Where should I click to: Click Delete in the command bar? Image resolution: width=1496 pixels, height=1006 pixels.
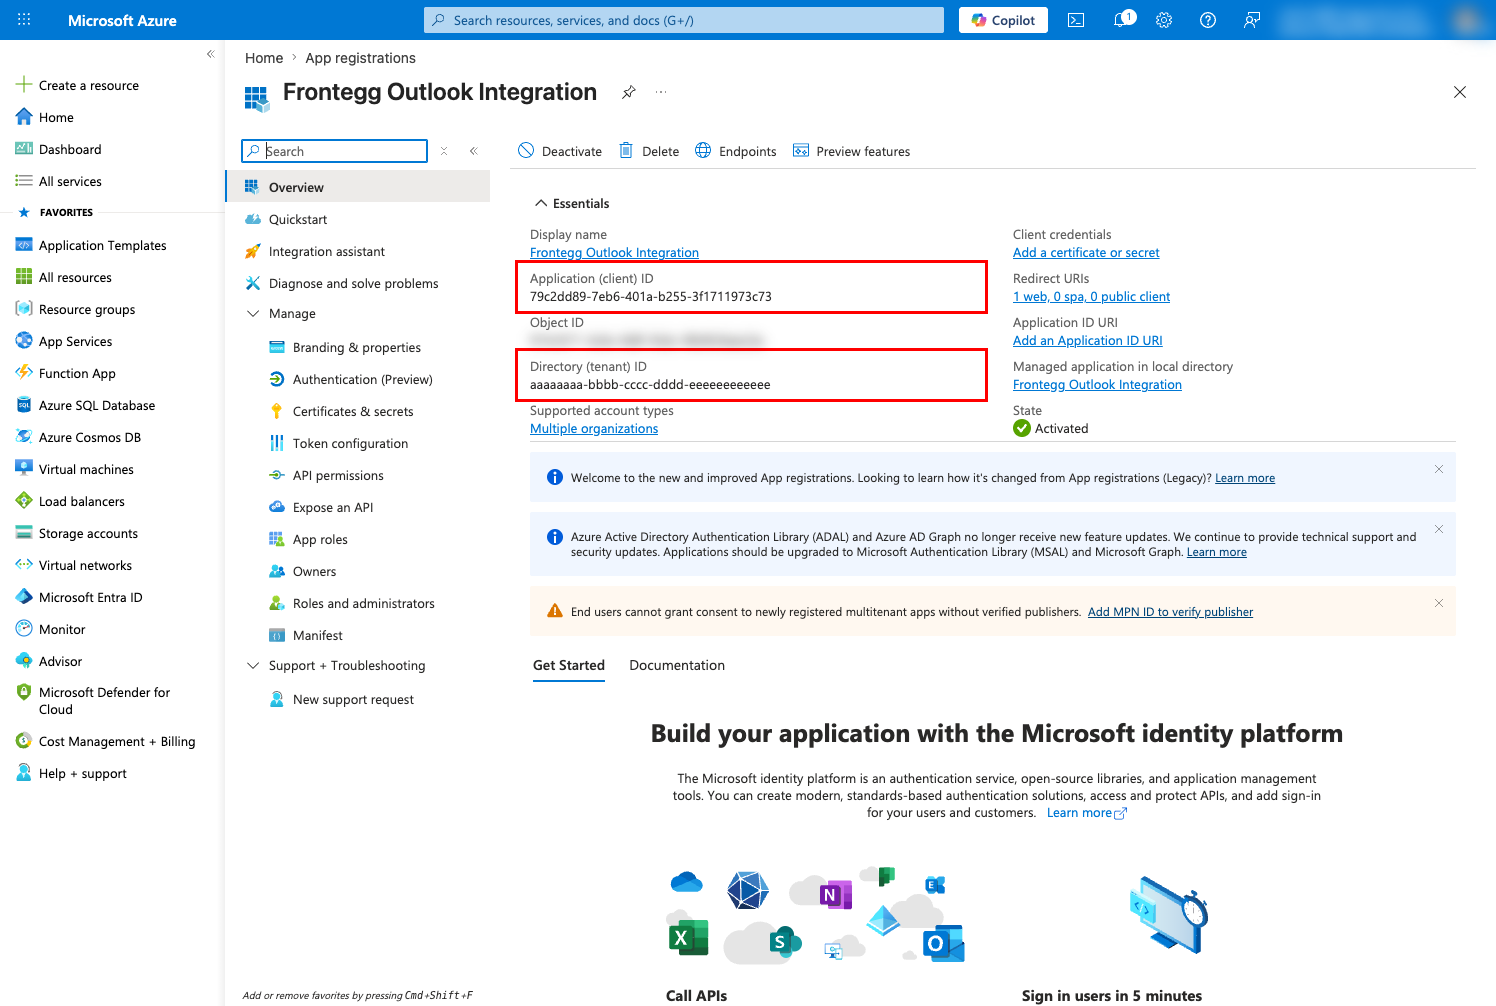click(x=649, y=151)
